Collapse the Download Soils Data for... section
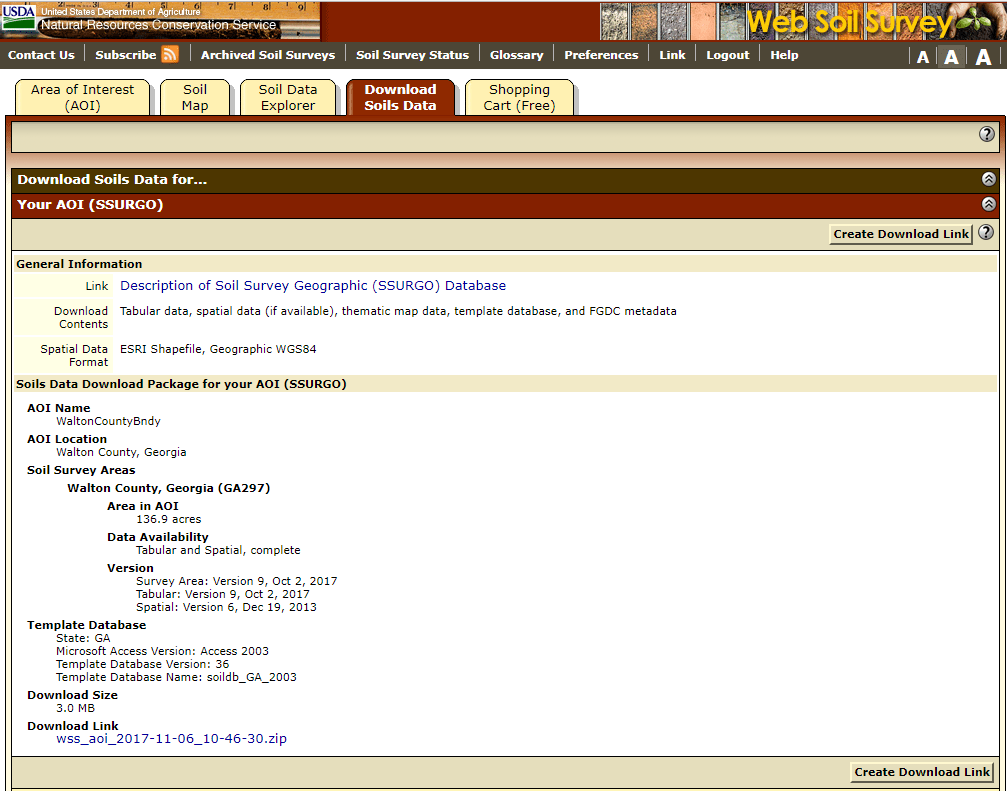The image size is (1007, 791). (x=989, y=179)
